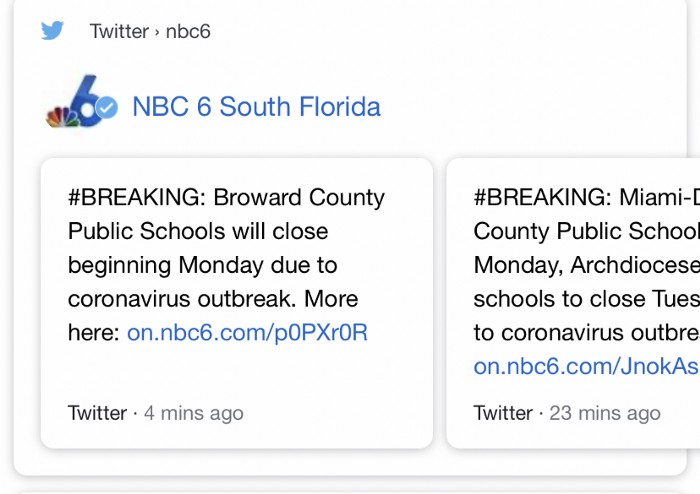This screenshot has width=700, height=494.
Task: Click the '4 mins ago' timestamp
Action: [194, 413]
